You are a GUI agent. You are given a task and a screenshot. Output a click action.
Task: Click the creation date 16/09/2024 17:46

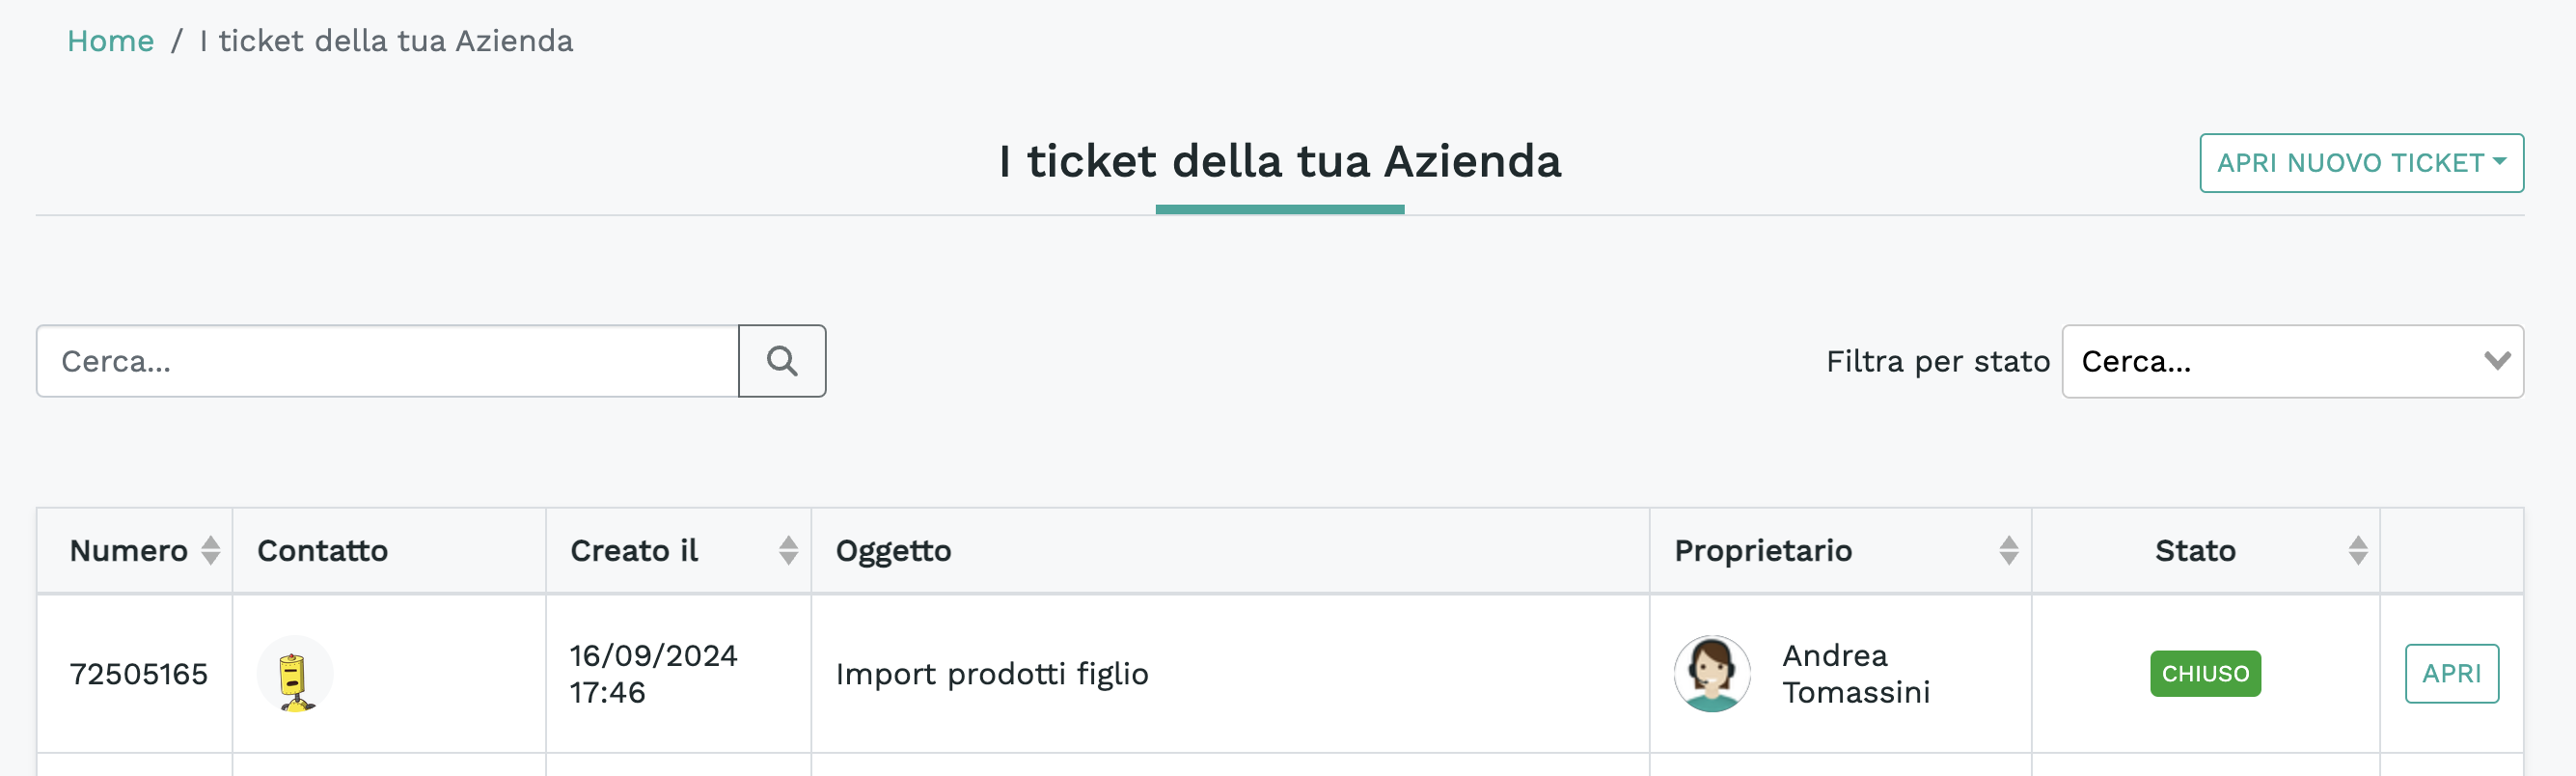coord(652,674)
